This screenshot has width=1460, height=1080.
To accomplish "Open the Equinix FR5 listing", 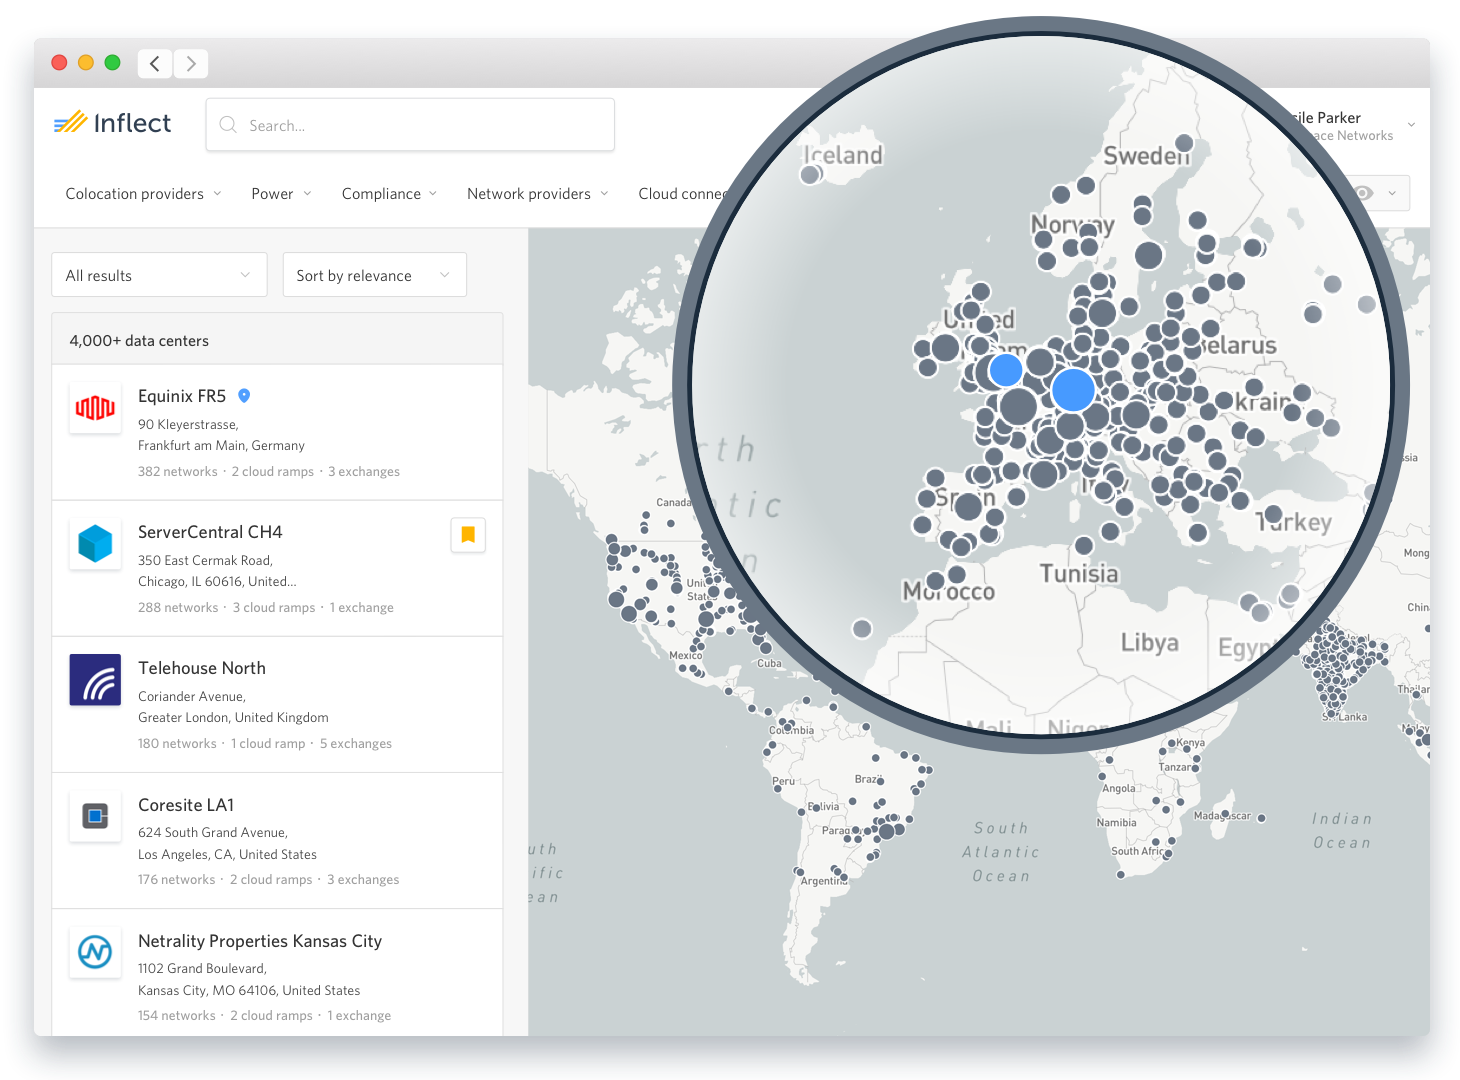I will 277,432.
